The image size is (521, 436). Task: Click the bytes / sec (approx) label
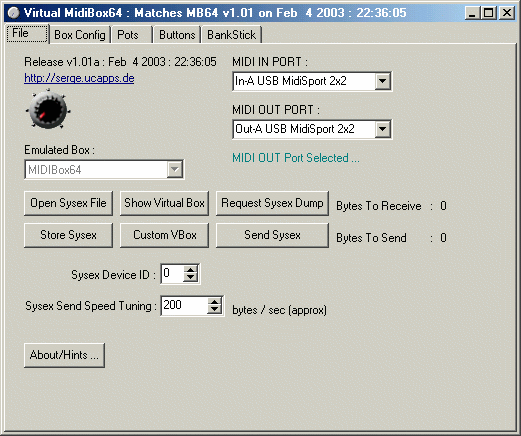point(279,310)
